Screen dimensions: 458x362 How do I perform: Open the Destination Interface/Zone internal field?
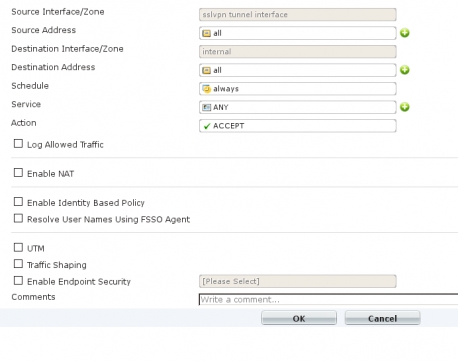click(x=298, y=52)
